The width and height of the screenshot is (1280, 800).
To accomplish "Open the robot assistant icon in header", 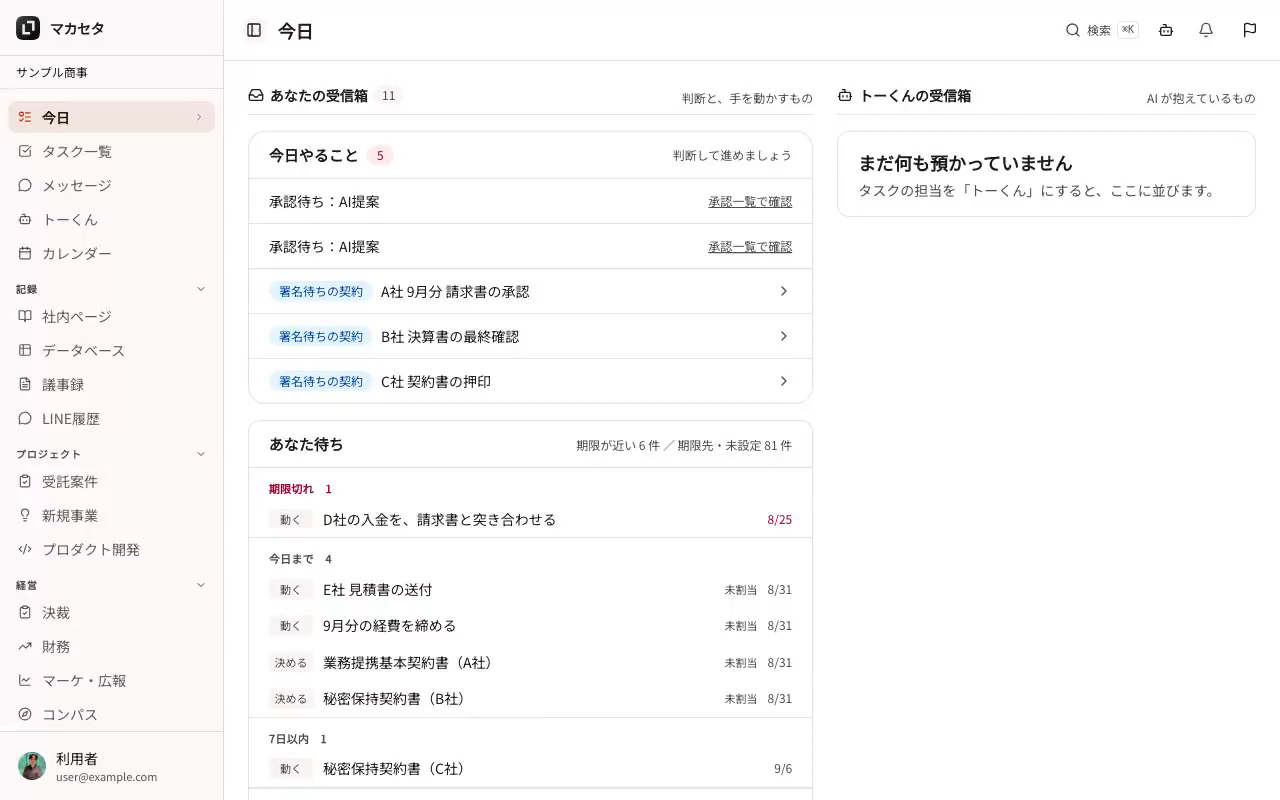I will click(1166, 30).
